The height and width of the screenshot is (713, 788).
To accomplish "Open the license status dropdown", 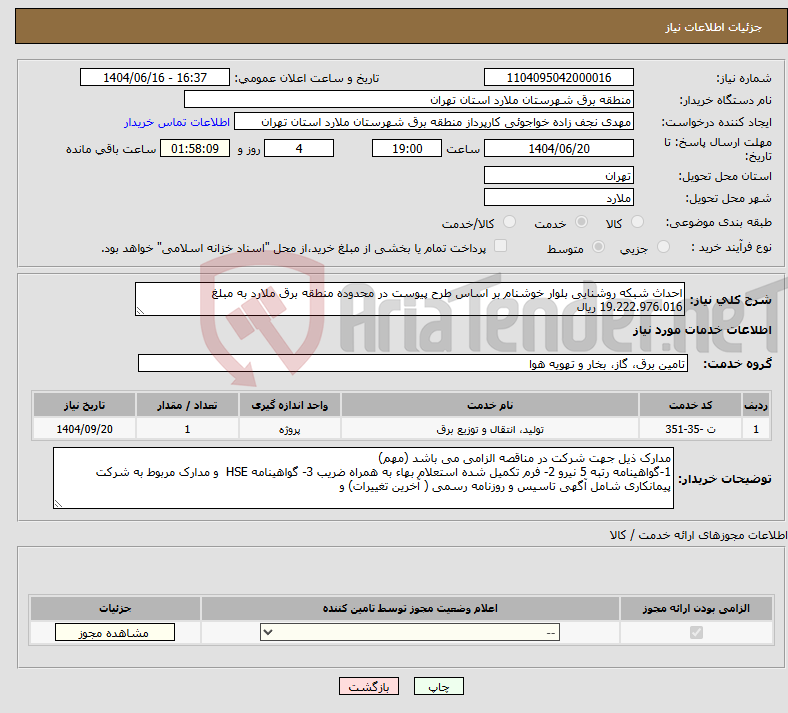I will [x=410, y=632].
